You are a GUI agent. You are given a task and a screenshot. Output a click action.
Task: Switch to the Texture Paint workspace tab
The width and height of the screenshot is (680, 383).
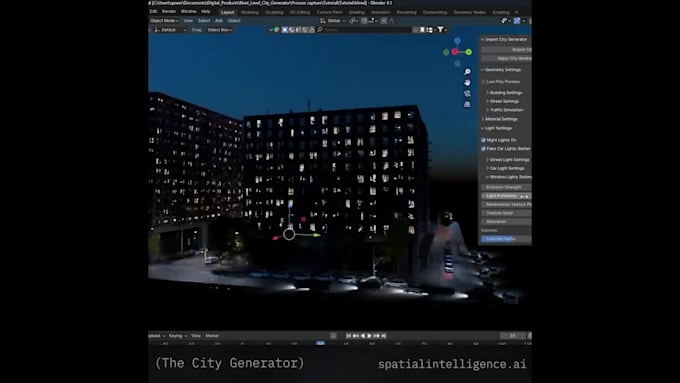click(x=329, y=12)
